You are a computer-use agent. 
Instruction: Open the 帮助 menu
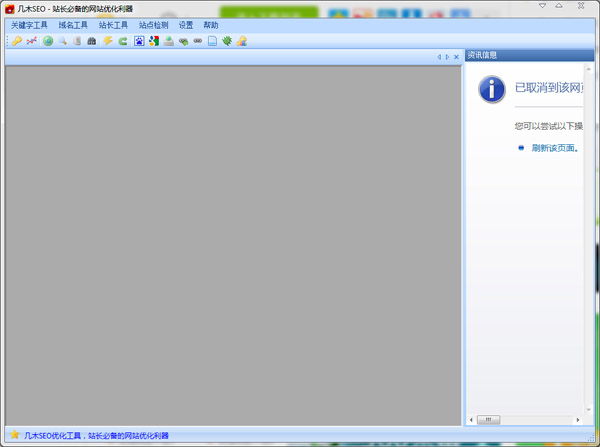pos(210,25)
